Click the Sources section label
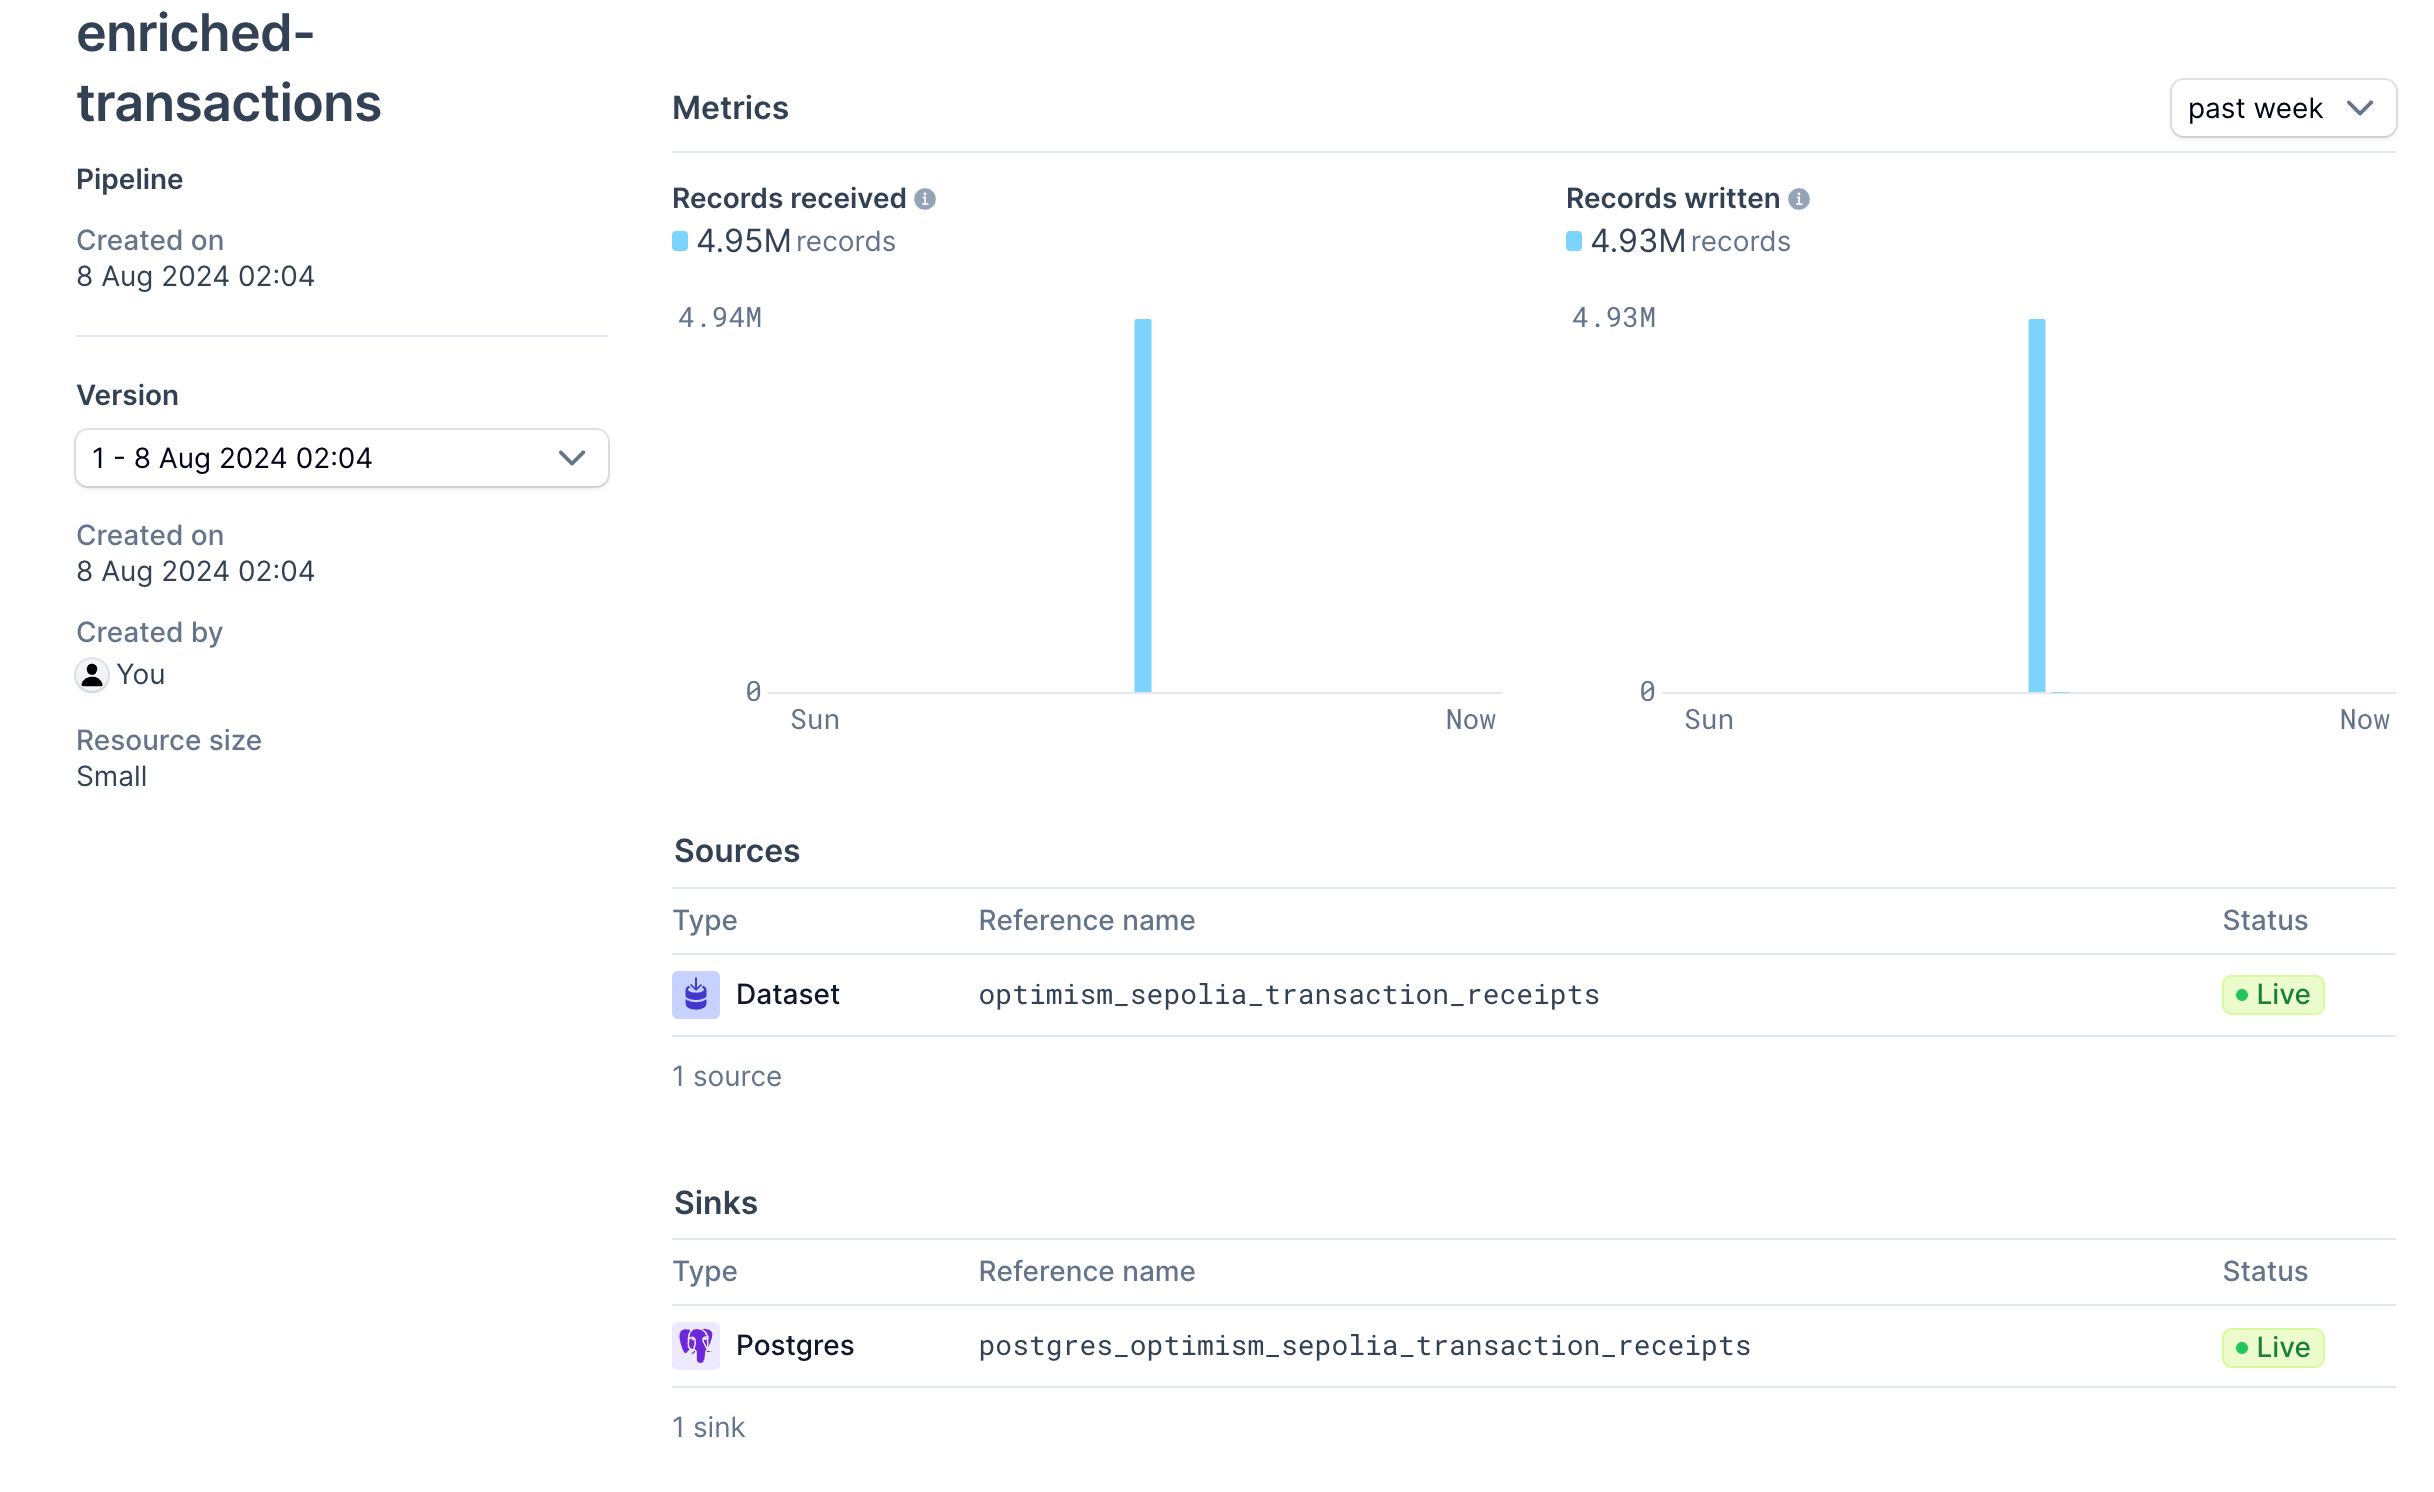Image resolution: width=2434 pixels, height=1492 pixels. pos(737,849)
